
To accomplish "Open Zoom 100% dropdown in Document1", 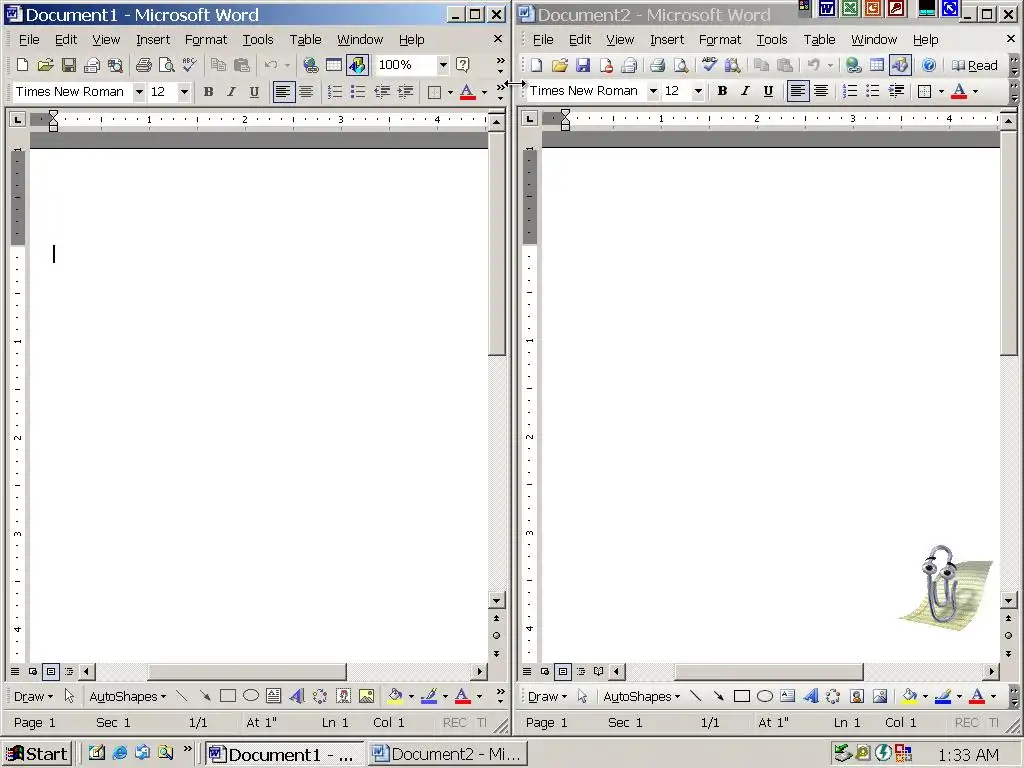I will (x=443, y=65).
